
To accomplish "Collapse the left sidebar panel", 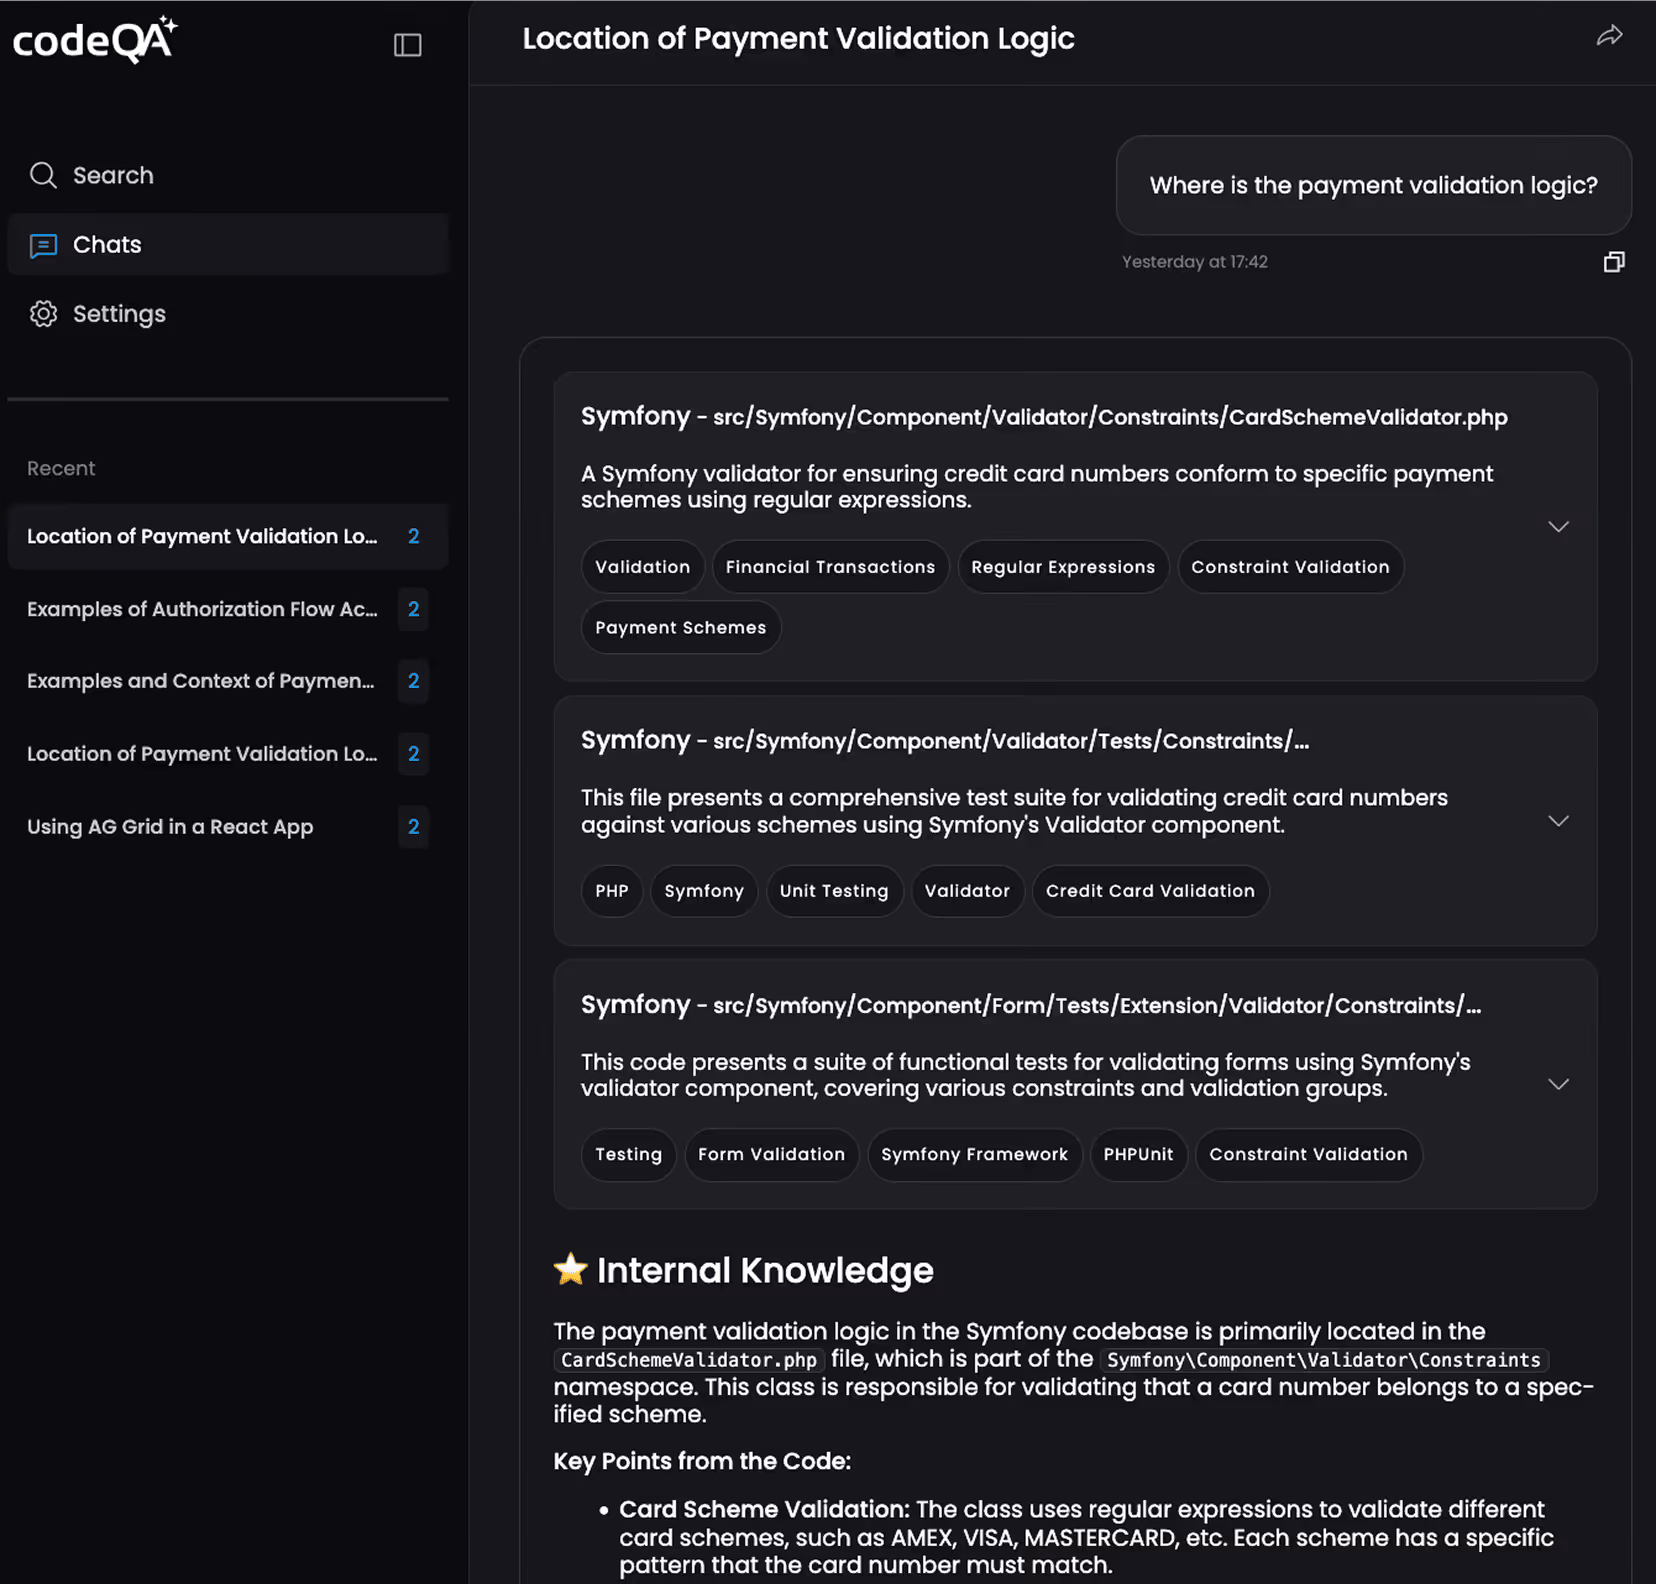I will pyautogui.click(x=408, y=44).
